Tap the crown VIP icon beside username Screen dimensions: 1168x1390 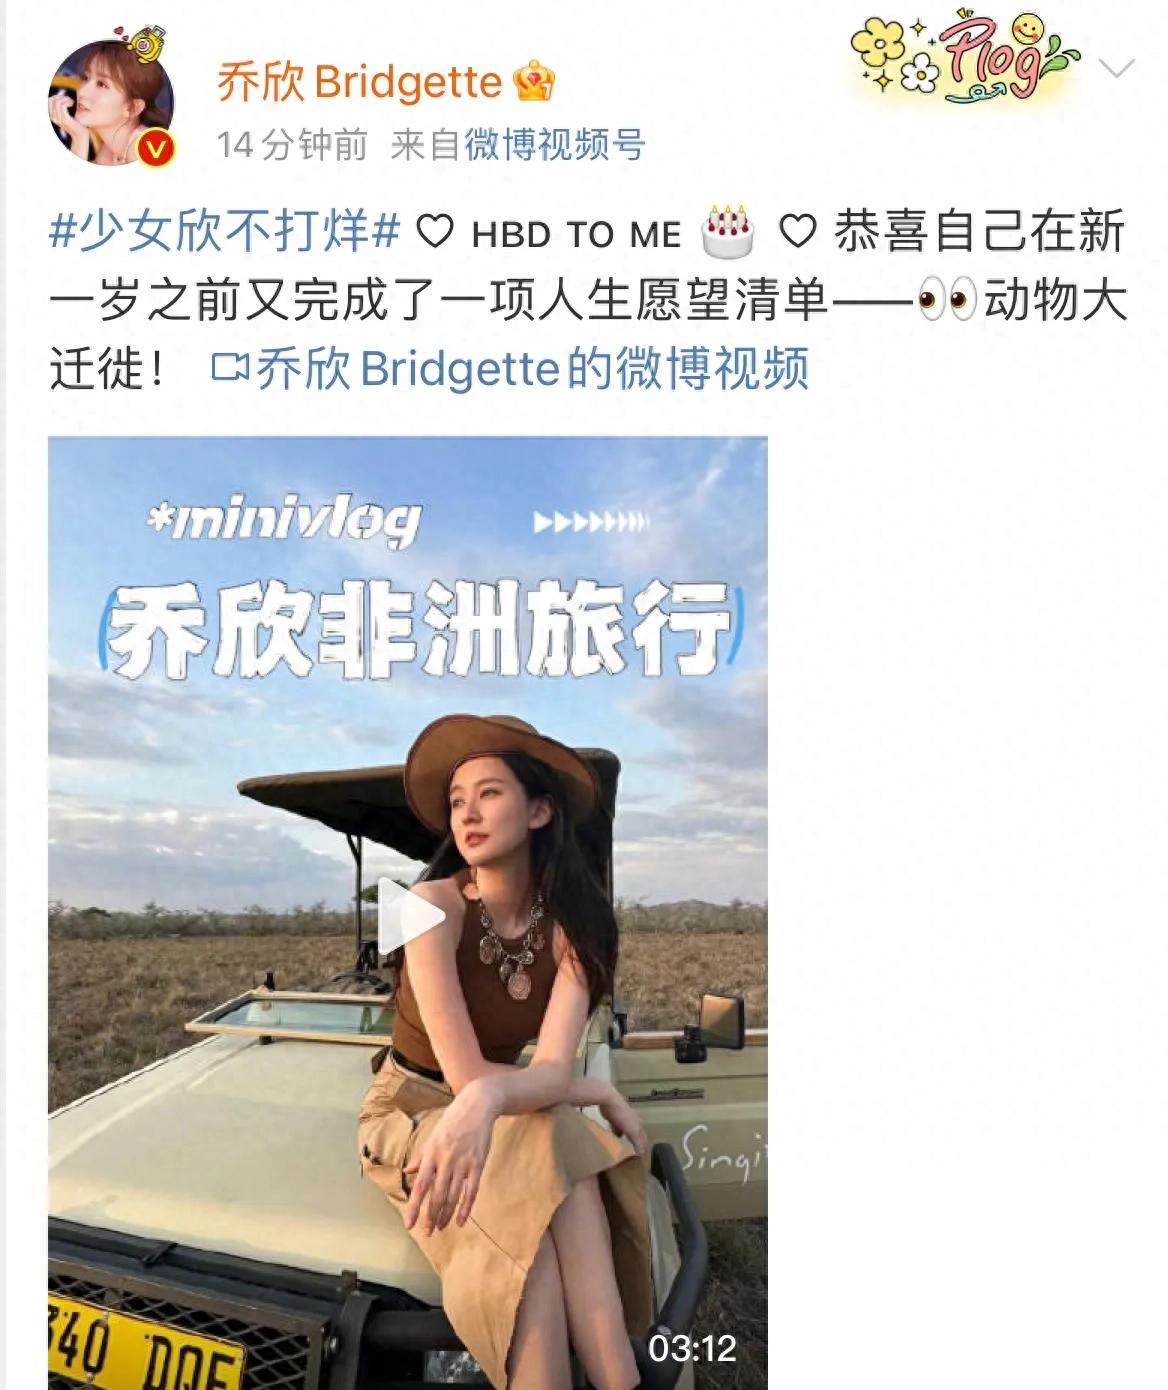click(534, 82)
